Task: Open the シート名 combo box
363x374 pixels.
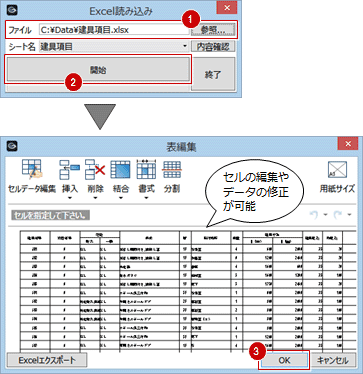Action: click(x=114, y=47)
